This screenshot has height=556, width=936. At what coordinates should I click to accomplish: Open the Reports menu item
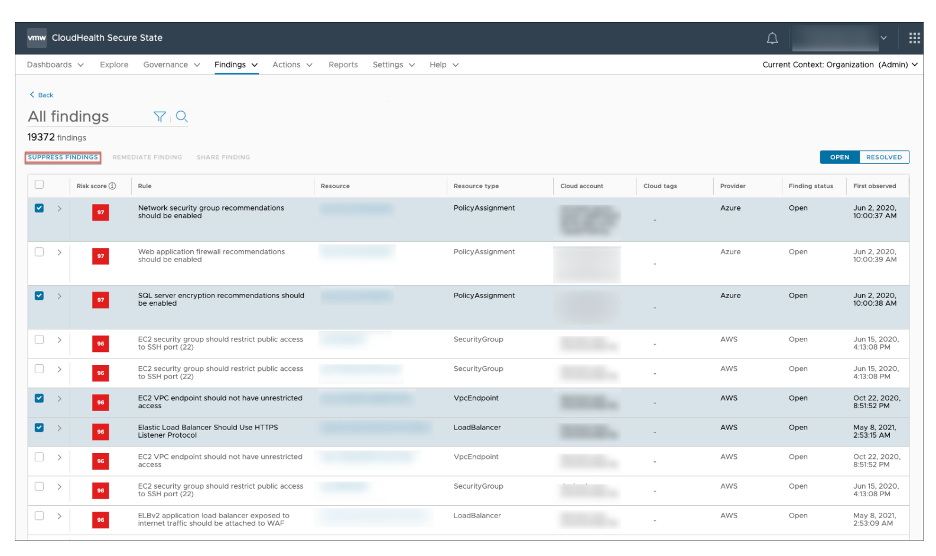(x=343, y=65)
